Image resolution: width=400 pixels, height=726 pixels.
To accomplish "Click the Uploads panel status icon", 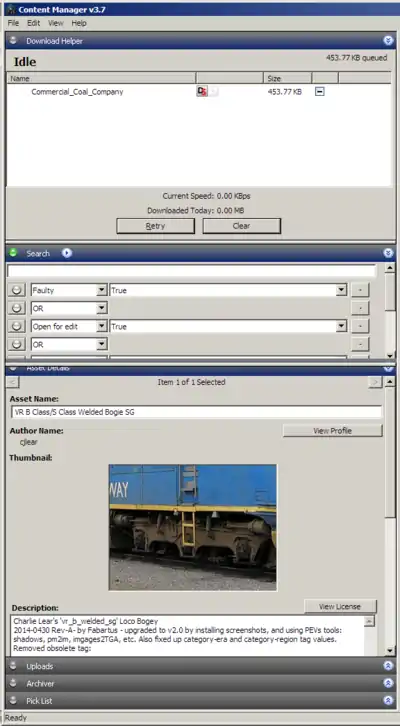I will [x=13, y=666].
